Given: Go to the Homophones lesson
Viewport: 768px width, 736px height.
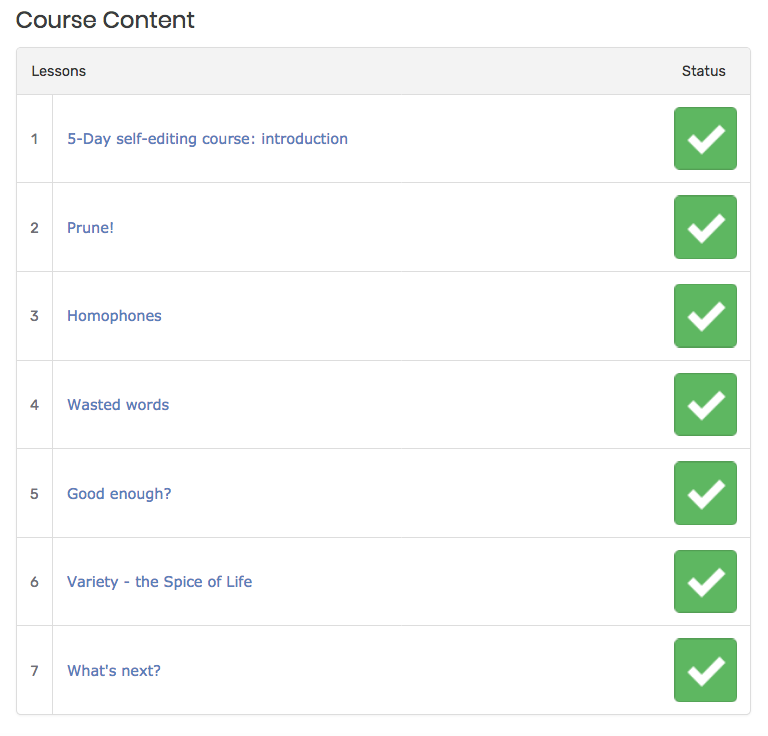Looking at the screenshot, I should coord(114,316).
